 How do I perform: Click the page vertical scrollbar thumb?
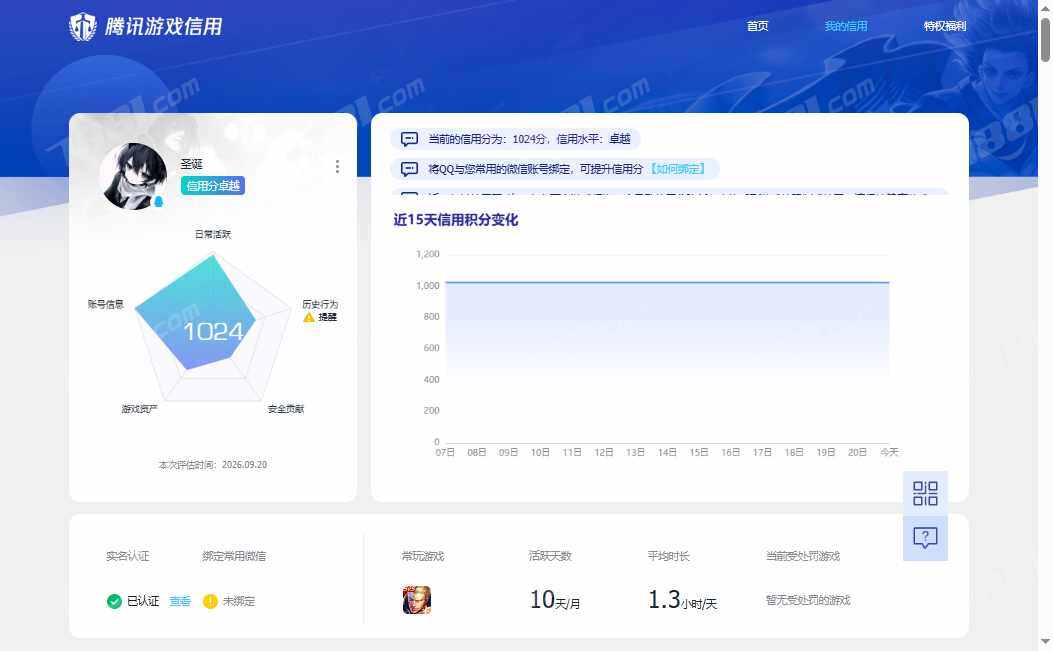(x=1045, y=40)
